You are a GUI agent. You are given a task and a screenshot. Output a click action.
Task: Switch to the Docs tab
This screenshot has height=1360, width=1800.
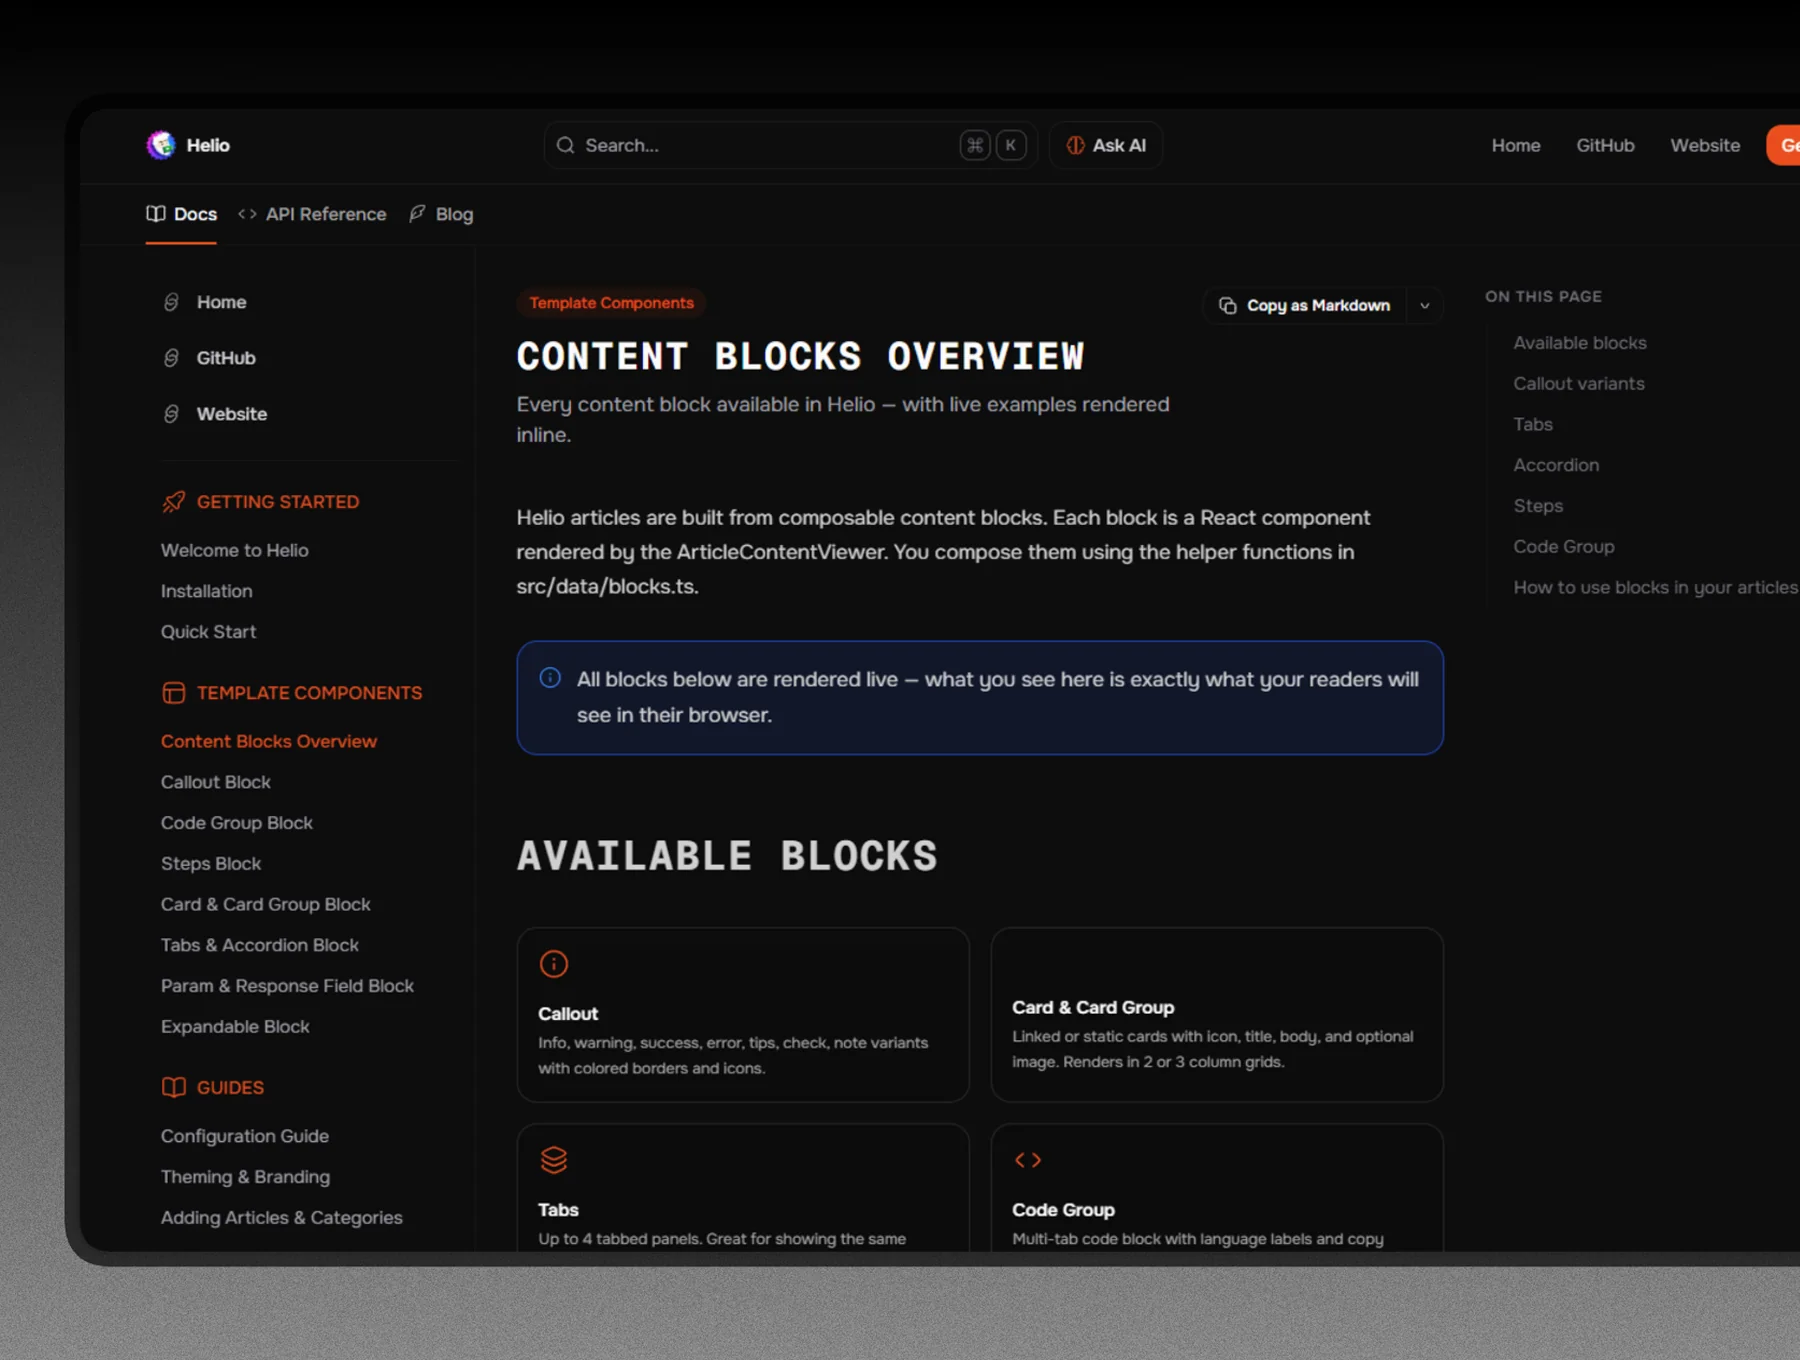click(181, 214)
